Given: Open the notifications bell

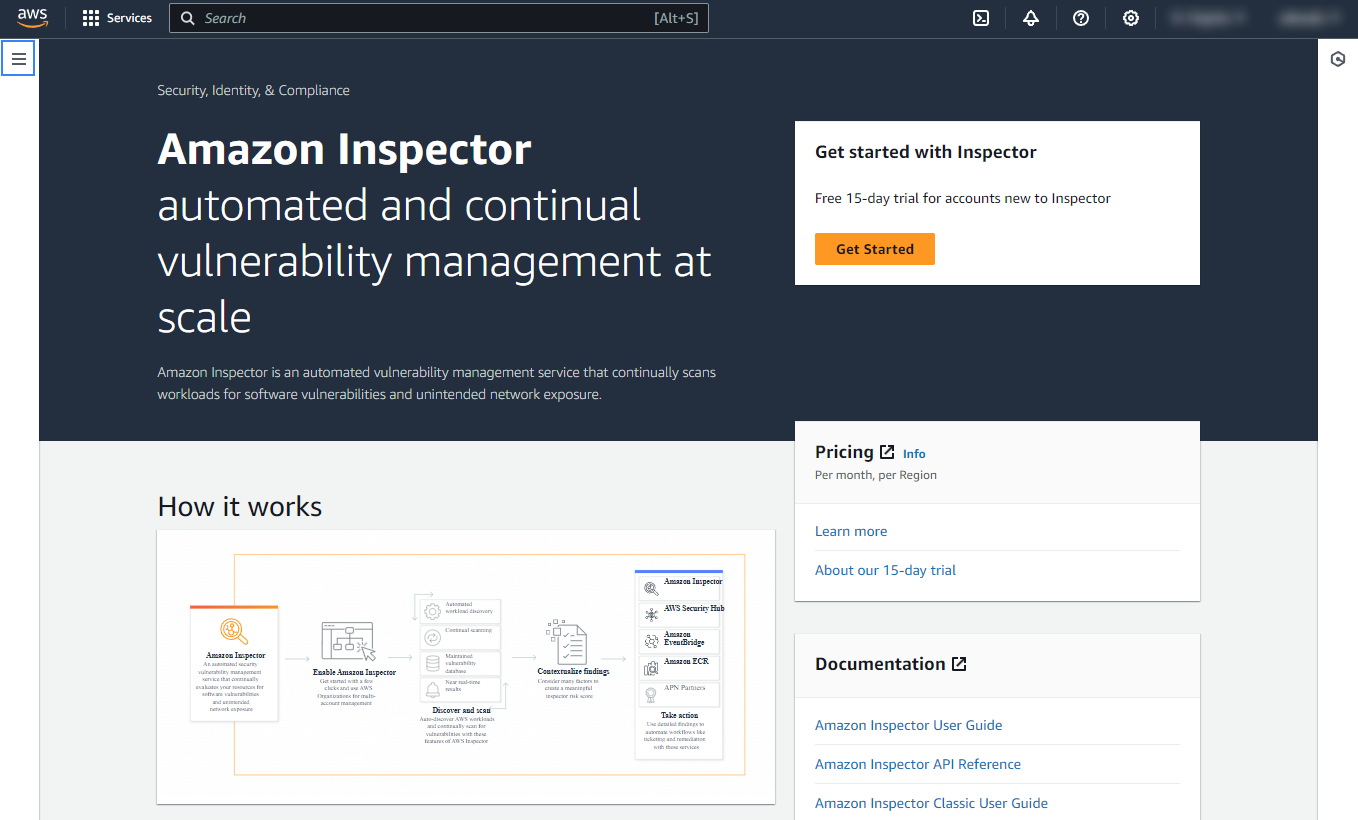Looking at the screenshot, I should 1031,18.
